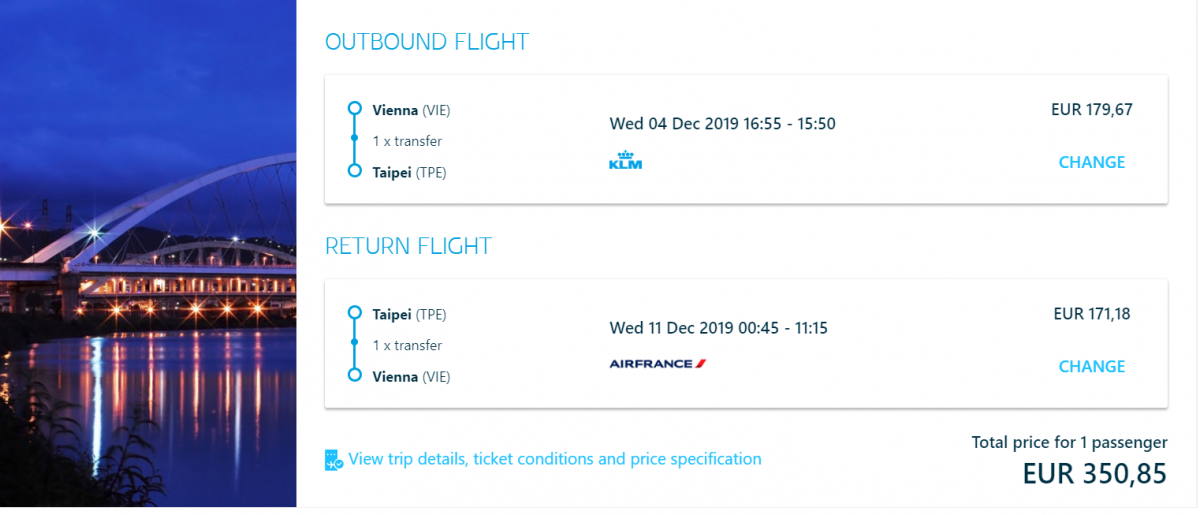This screenshot has width=1200, height=515.
Task: Click the outbound Vienna departure circle marker
Action: click(354, 109)
